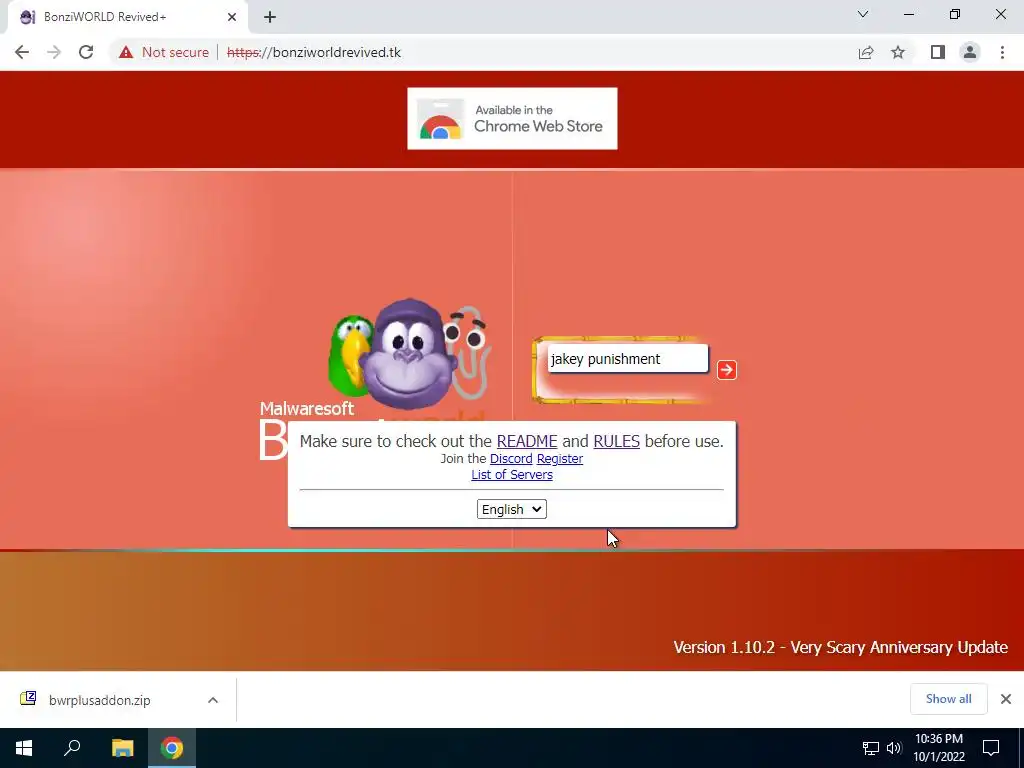The width and height of the screenshot is (1024, 768).
Task: Close the downloads bar
Action: coord(1006,699)
